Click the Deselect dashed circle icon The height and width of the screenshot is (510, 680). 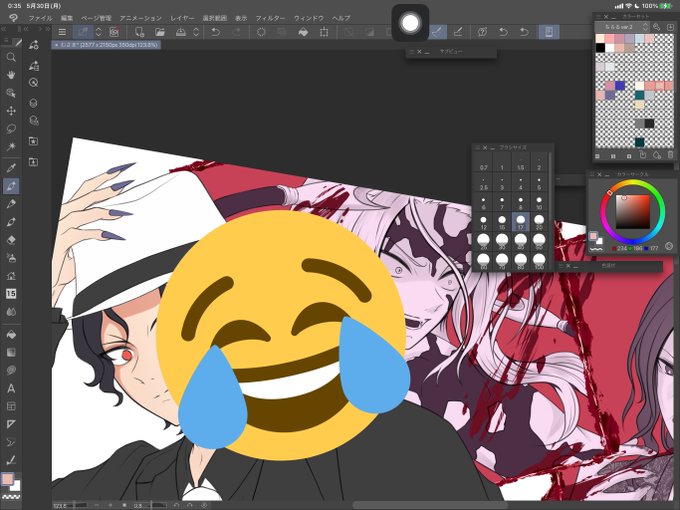(261, 32)
